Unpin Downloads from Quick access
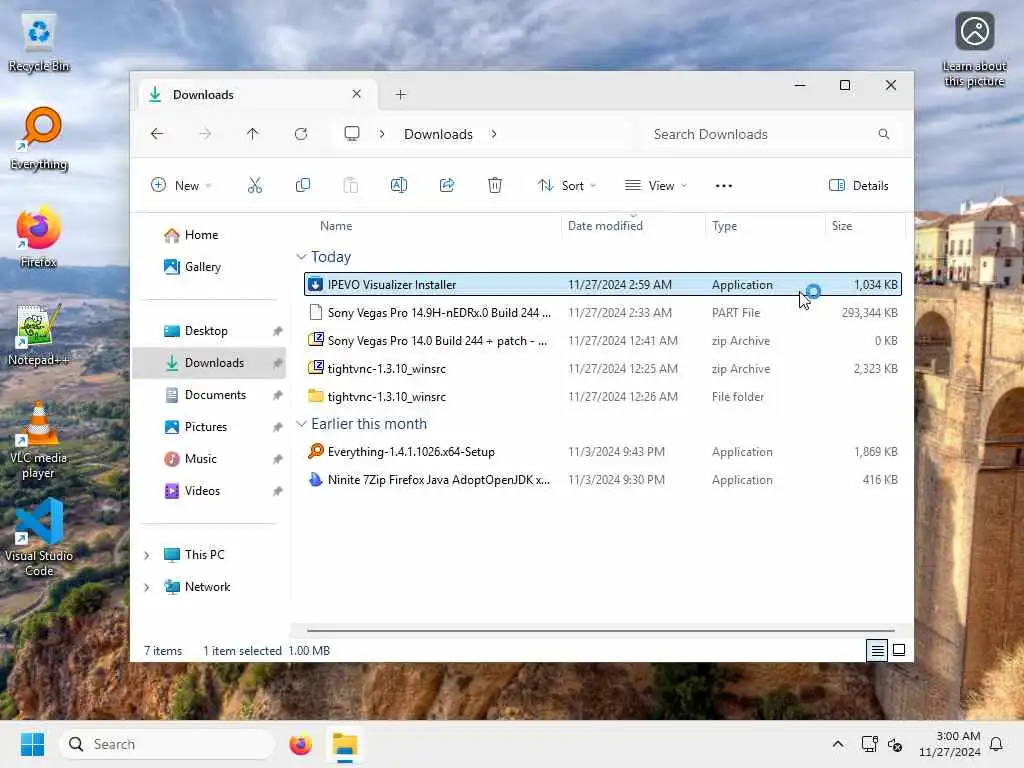Viewport: 1024px width, 768px height. coord(278,363)
